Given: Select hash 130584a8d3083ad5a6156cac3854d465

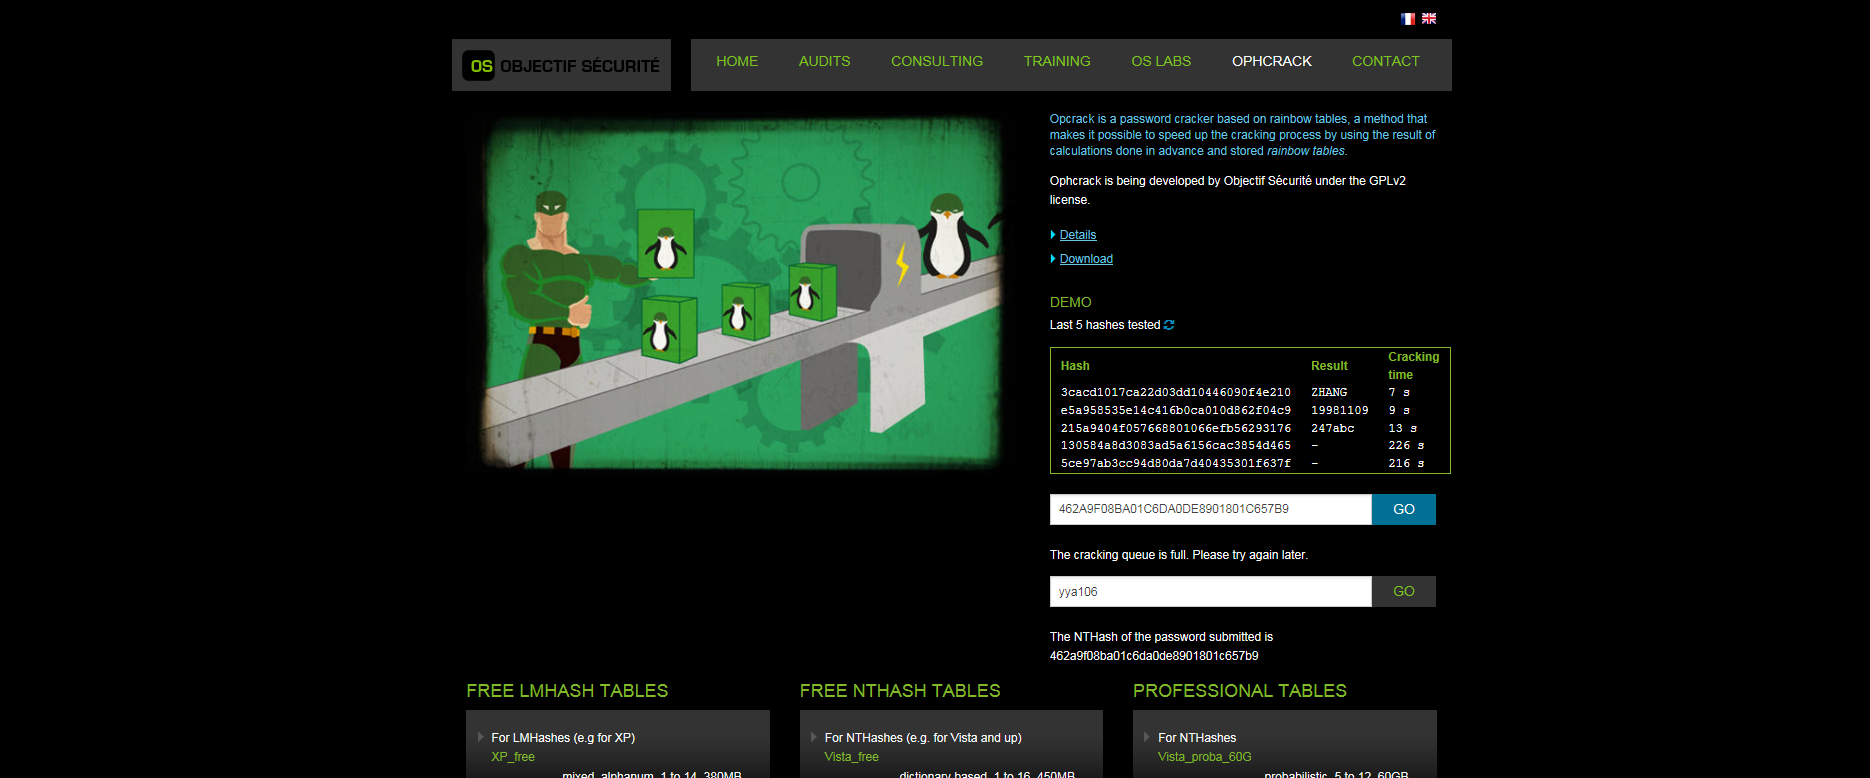Looking at the screenshot, I should [x=1176, y=445].
